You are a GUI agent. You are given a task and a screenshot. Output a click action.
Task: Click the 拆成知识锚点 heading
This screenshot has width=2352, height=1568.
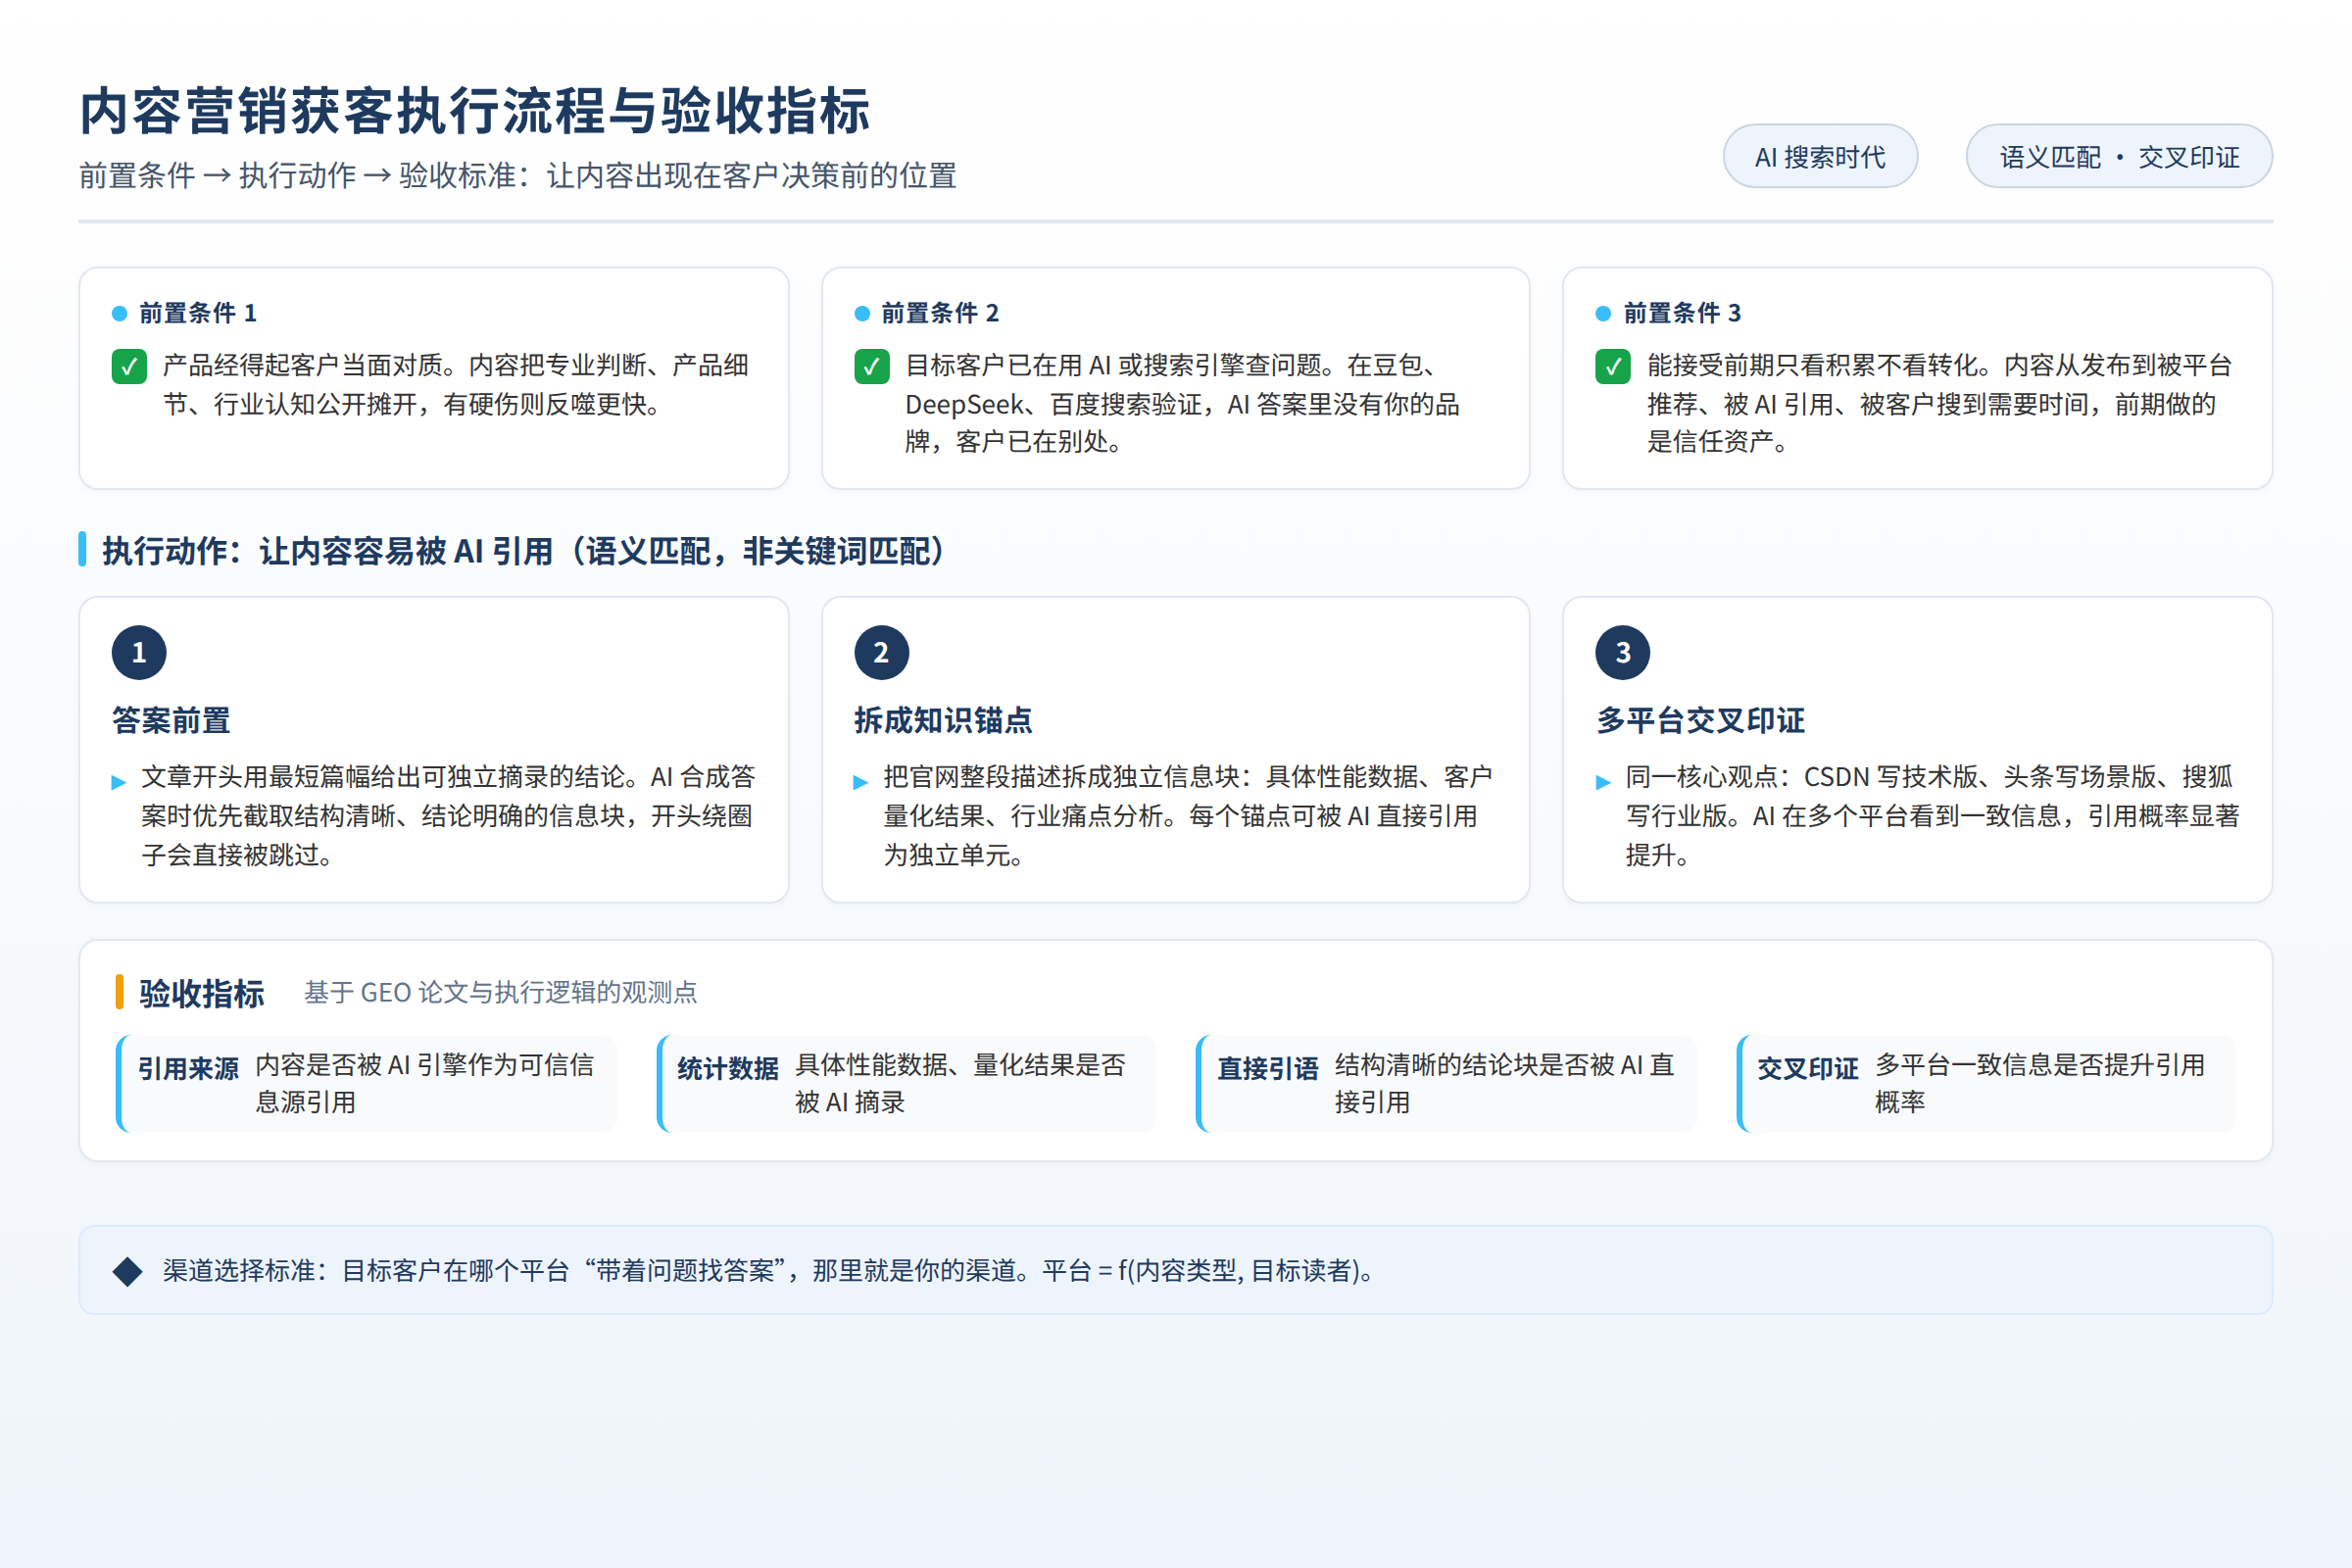tap(943, 720)
